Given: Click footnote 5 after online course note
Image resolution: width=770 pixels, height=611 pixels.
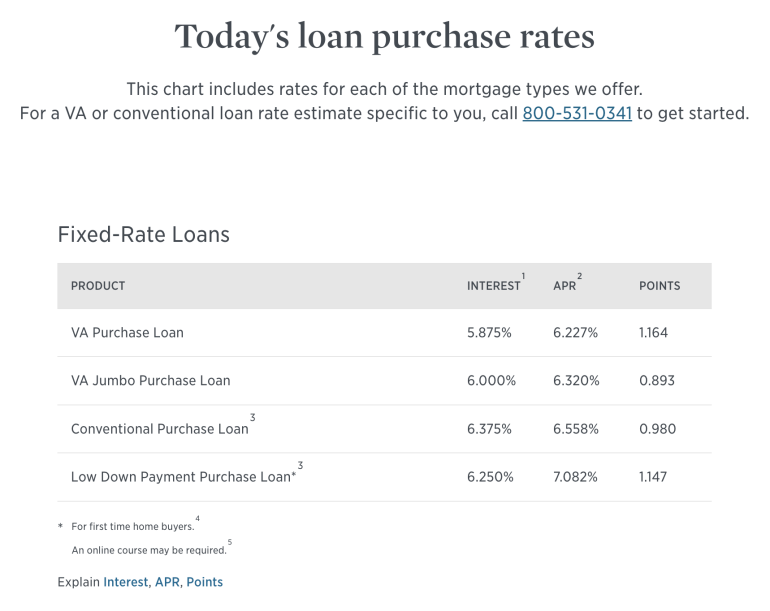Looking at the screenshot, I should (x=230, y=542).
